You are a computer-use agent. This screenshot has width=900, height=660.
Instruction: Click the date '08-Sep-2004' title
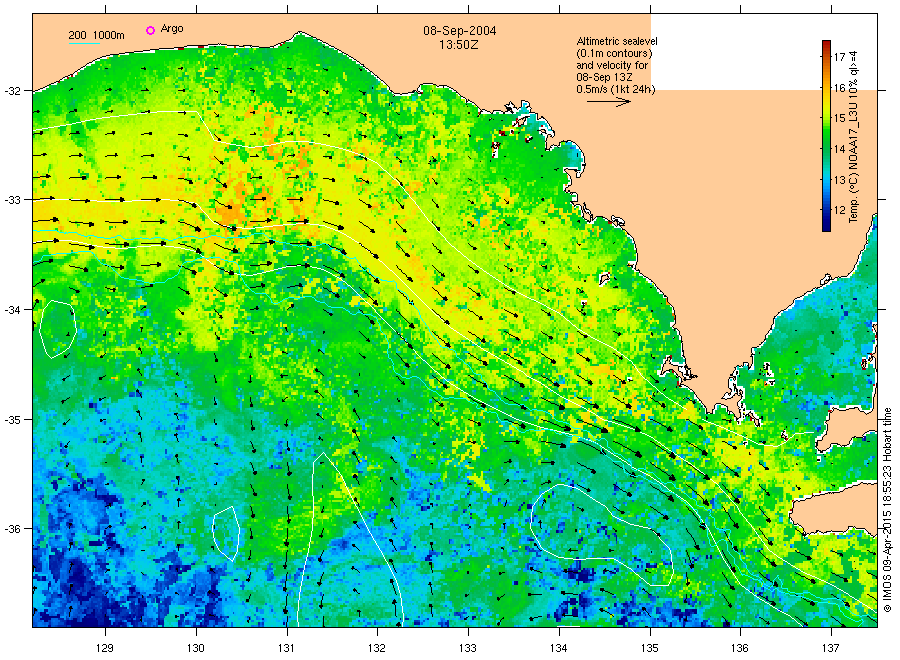(x=460, y=31)
